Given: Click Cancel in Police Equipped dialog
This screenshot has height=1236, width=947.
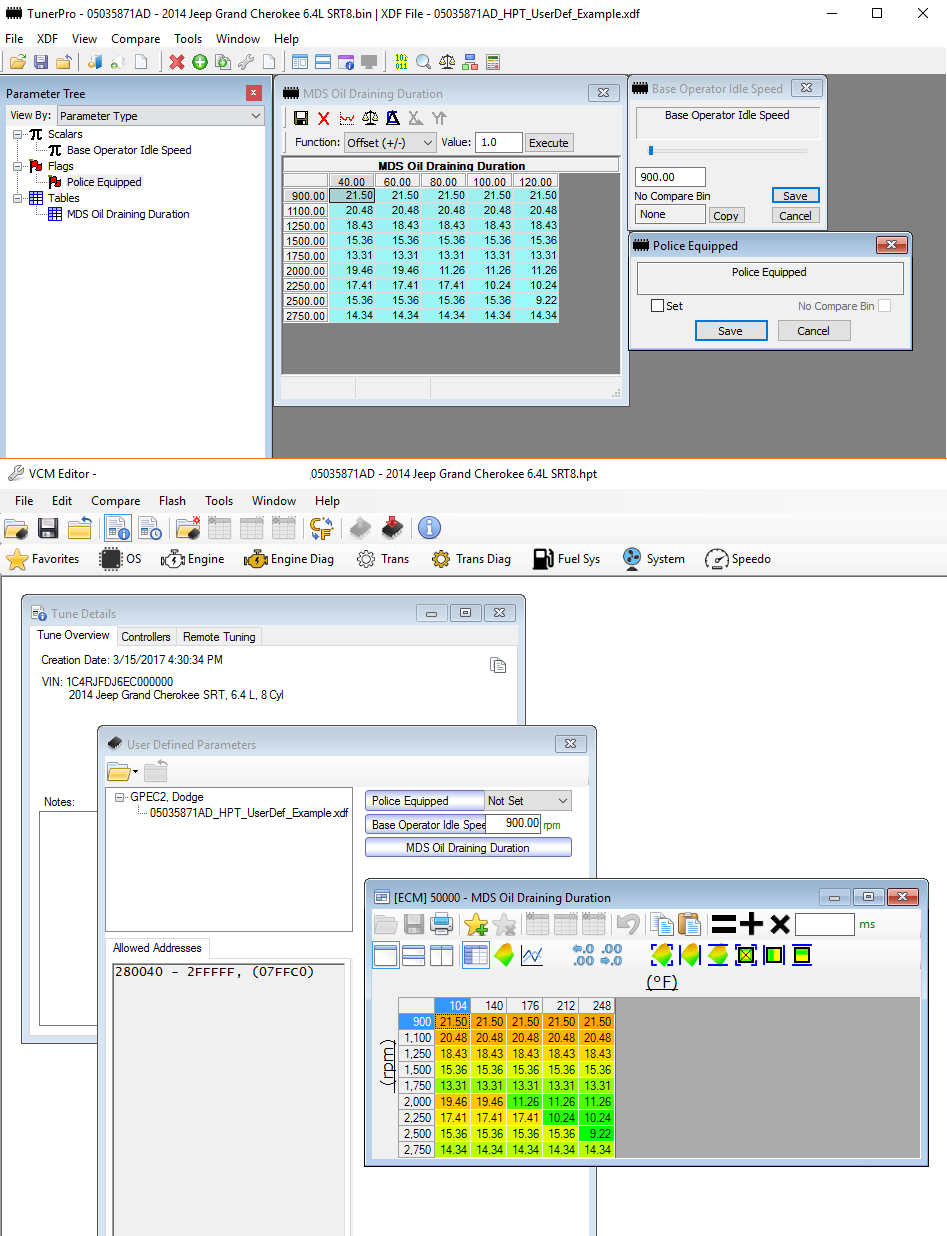Looking at the screenshot, I should click(x=813, y=330).
